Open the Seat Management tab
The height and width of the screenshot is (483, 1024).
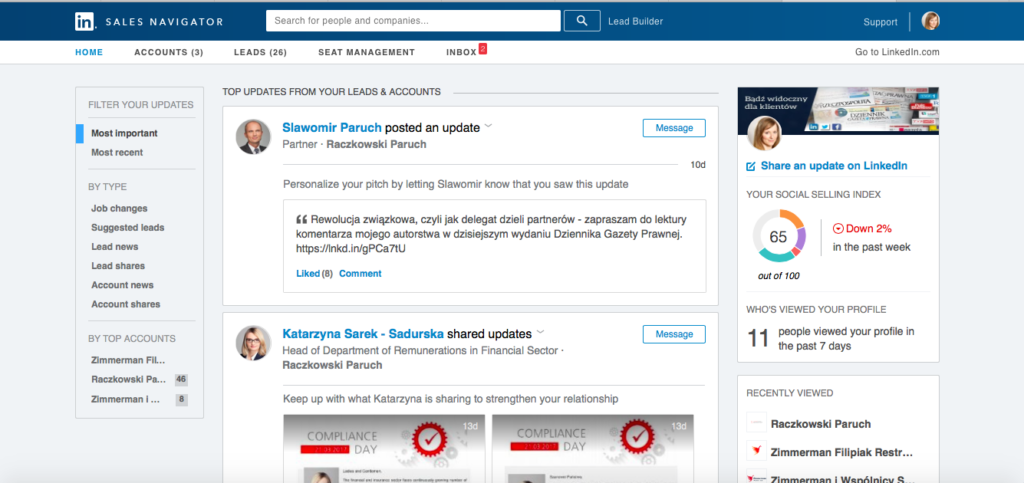tap(366, 52)
